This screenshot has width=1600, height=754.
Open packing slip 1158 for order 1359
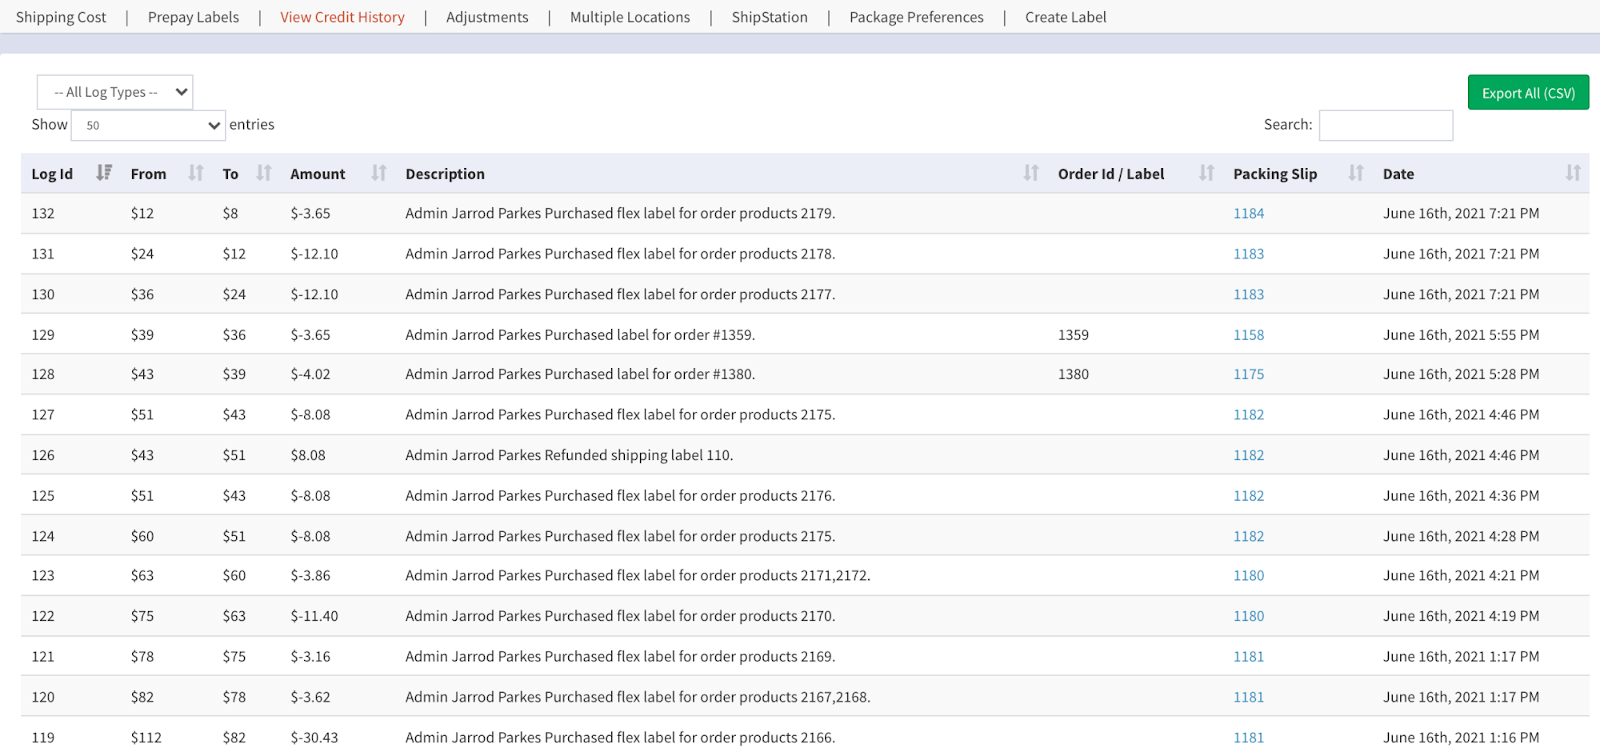point(1248,335)
